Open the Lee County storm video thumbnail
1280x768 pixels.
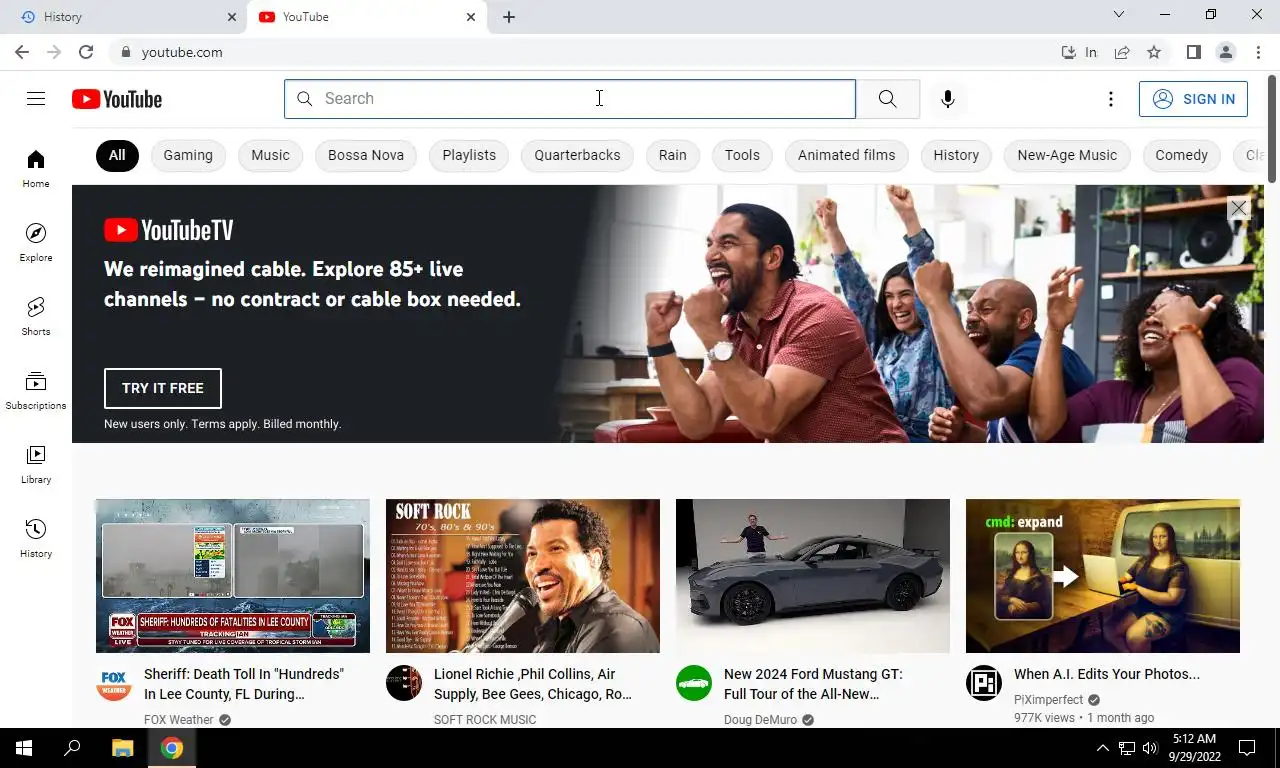(x=233, y=576)
